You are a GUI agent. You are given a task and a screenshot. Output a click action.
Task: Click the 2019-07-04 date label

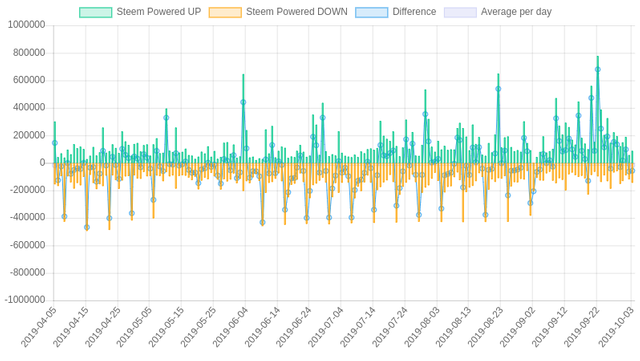[326, 327]
